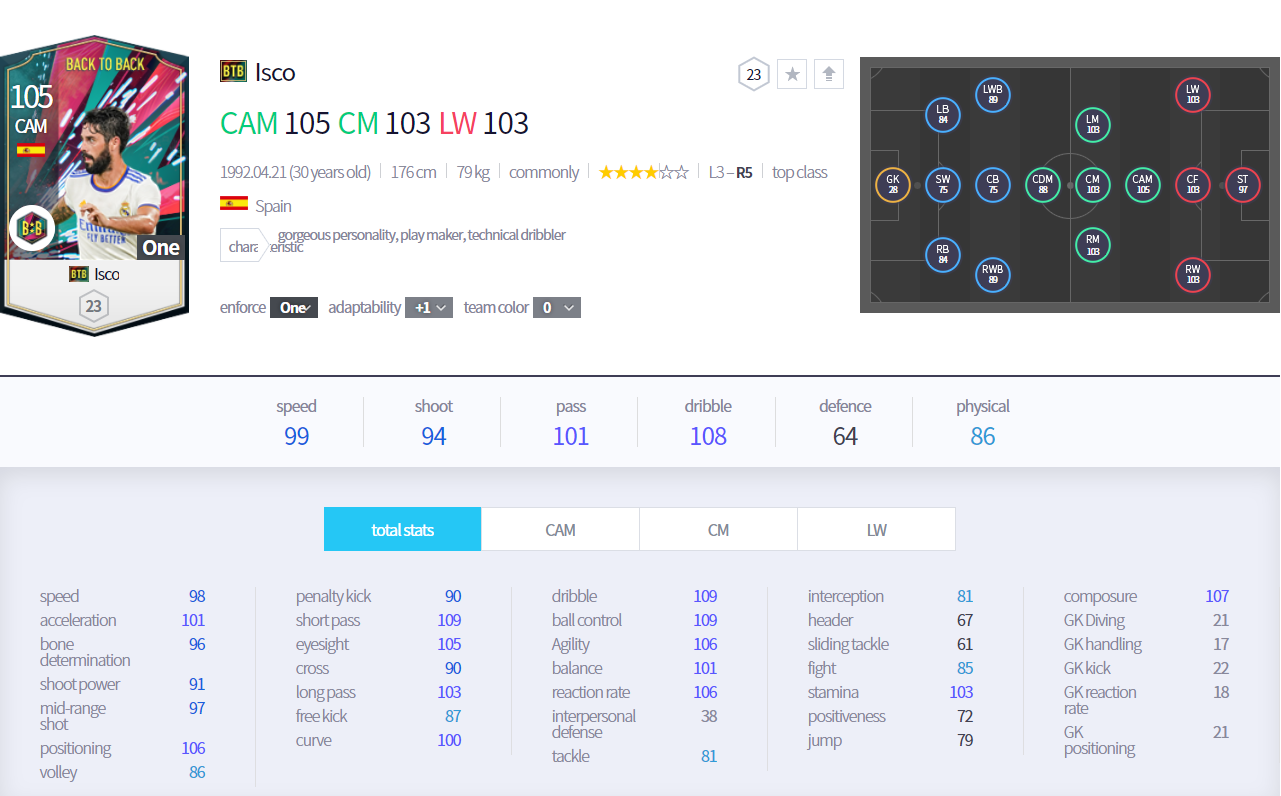Click the characteristic label tag
This screenshot has height=796, width=1281.
click(x=243, y=246)
